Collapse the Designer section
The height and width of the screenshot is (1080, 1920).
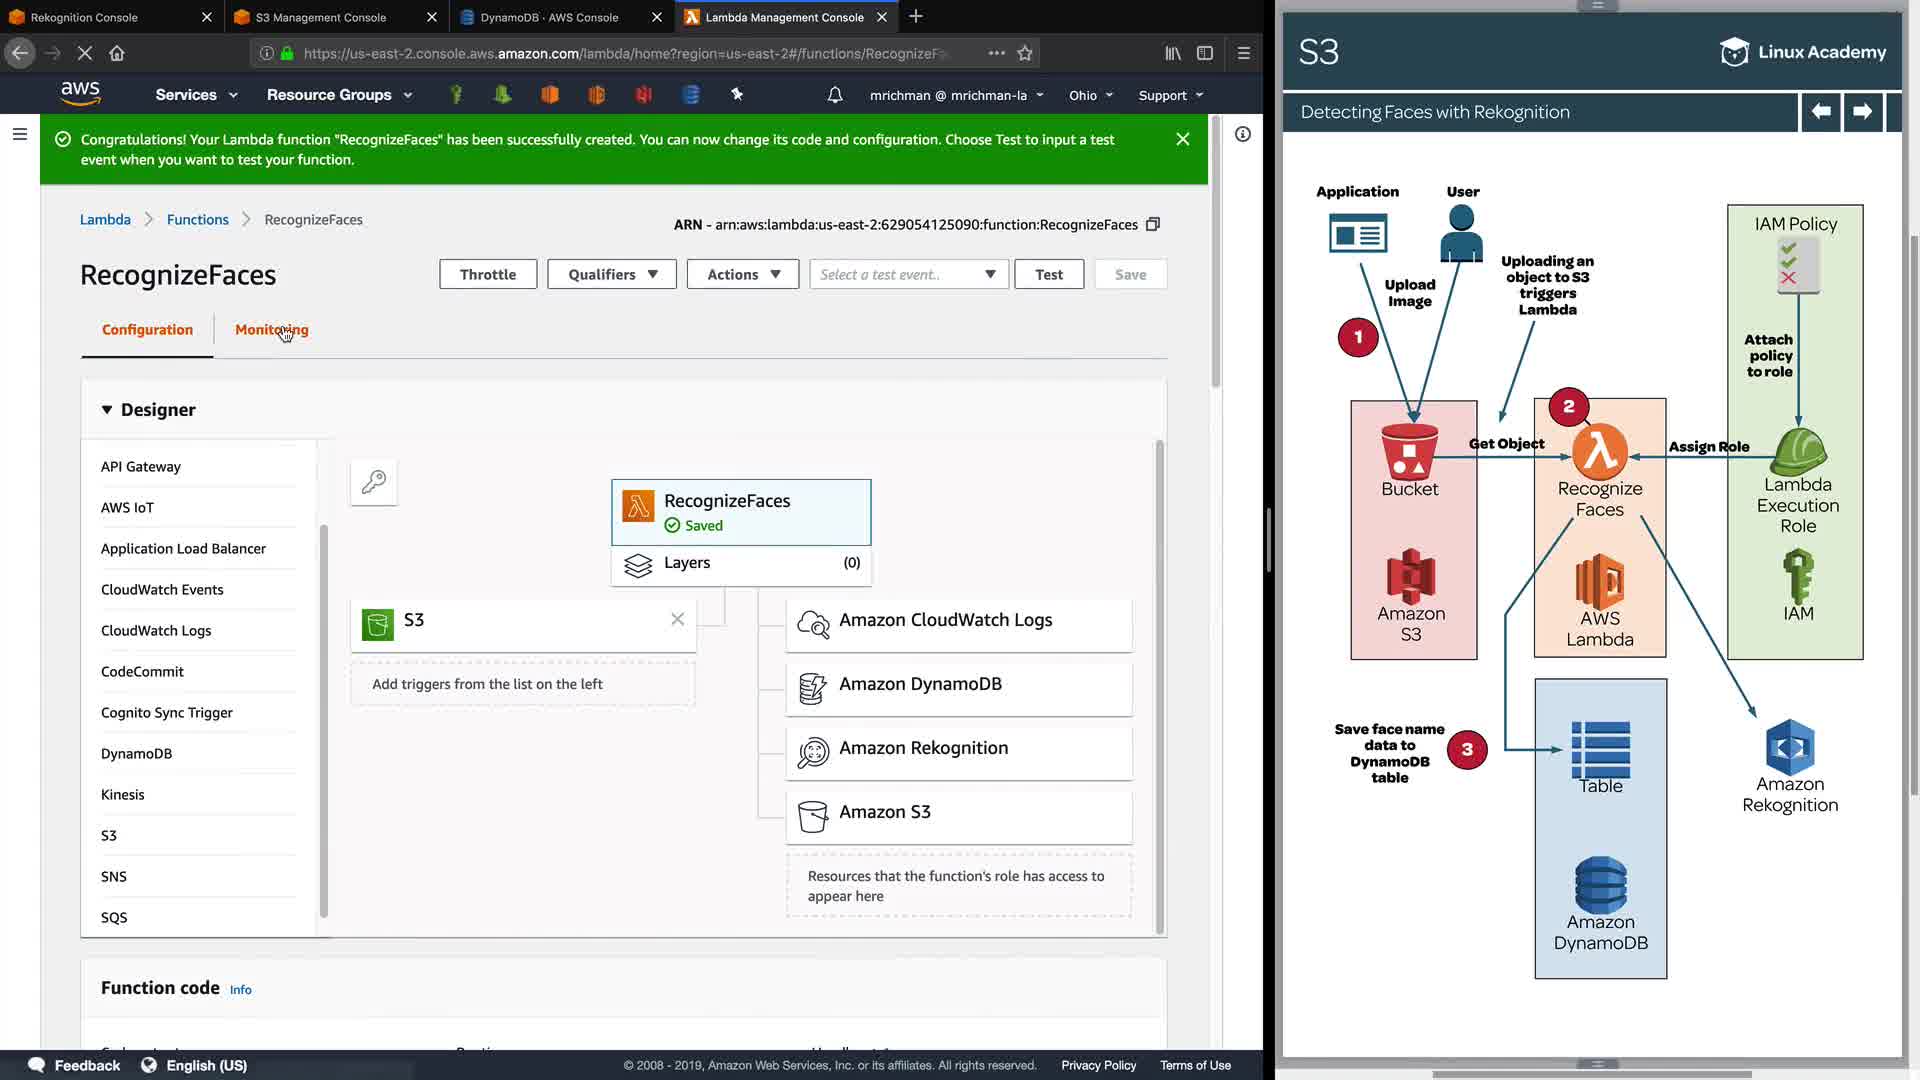[107, 410]
